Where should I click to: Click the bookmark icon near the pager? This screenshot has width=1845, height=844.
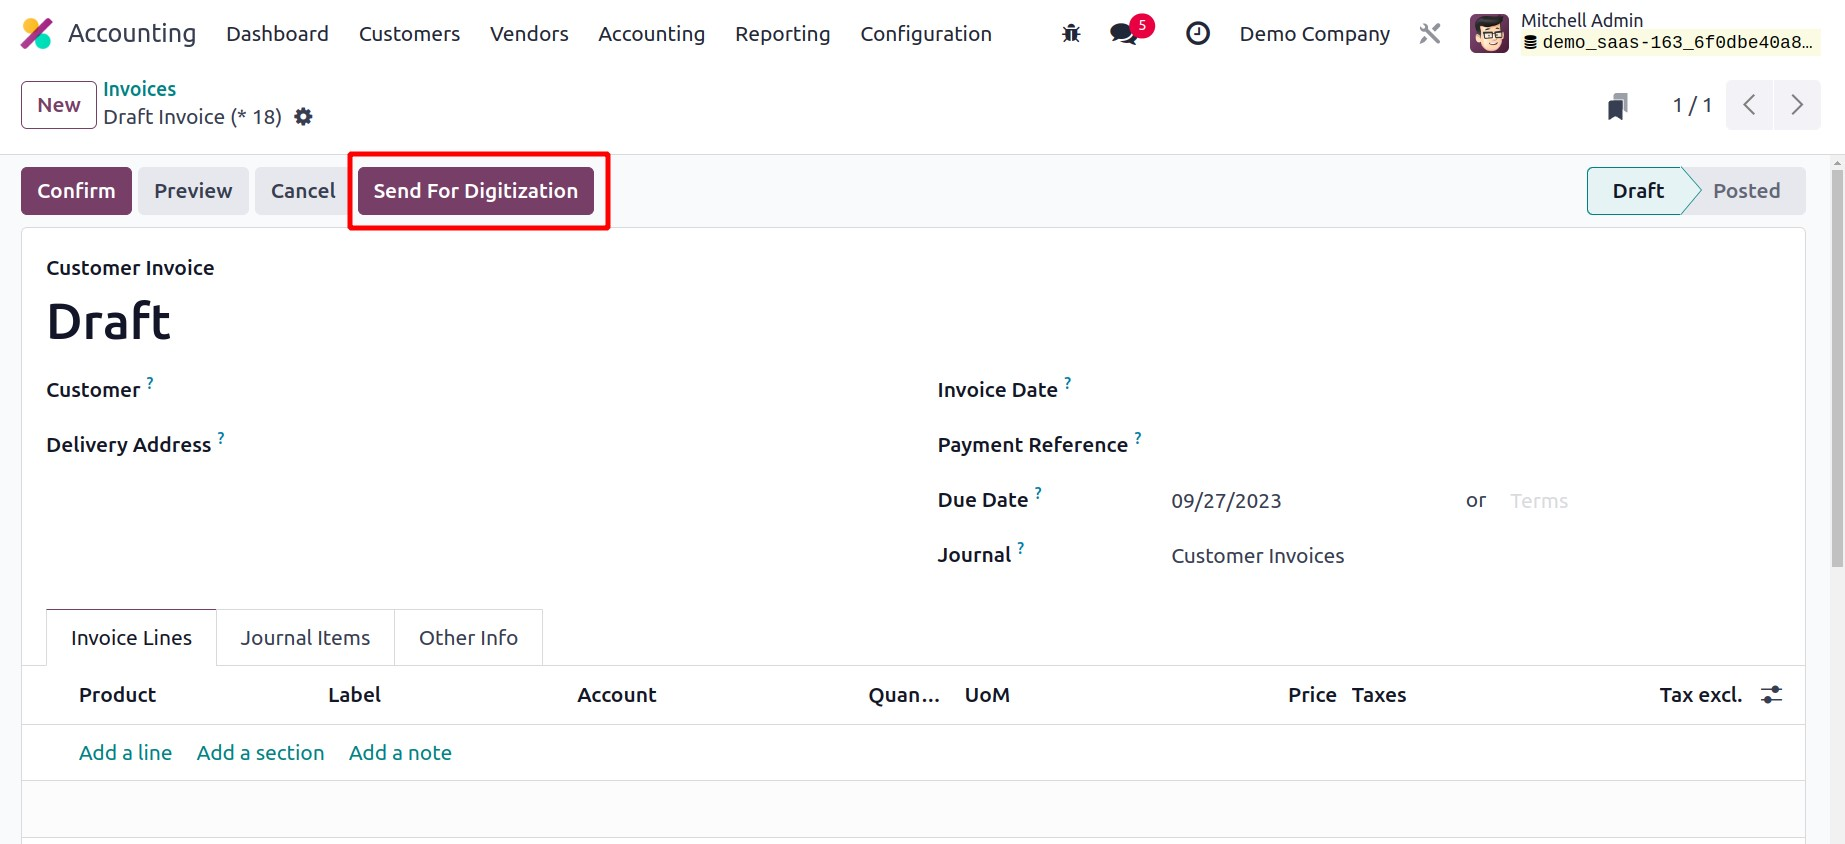(x=1617, y=106)
